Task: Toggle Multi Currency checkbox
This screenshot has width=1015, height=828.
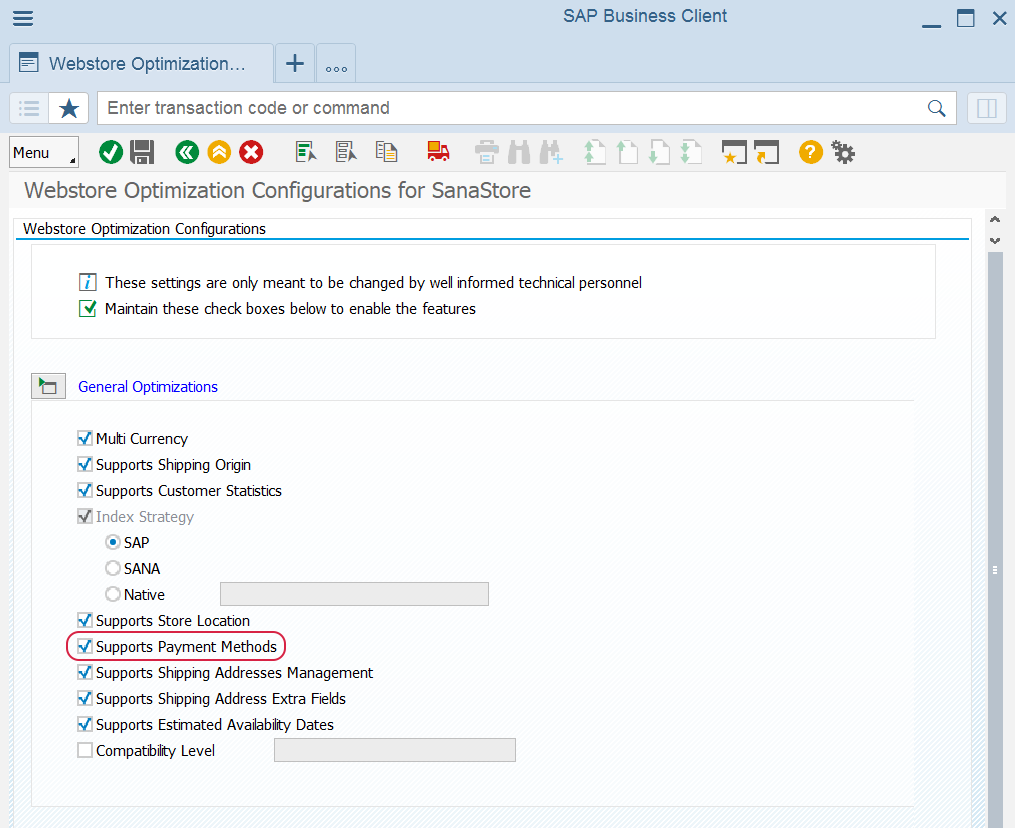Action: pyautogui.click(x=85, y=438)
